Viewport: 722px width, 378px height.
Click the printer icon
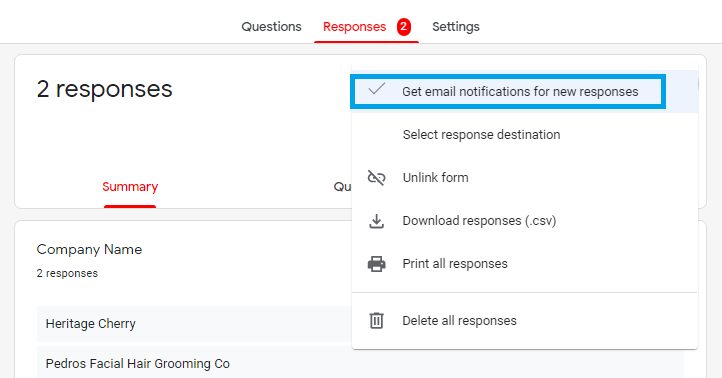tap(376, 264)
